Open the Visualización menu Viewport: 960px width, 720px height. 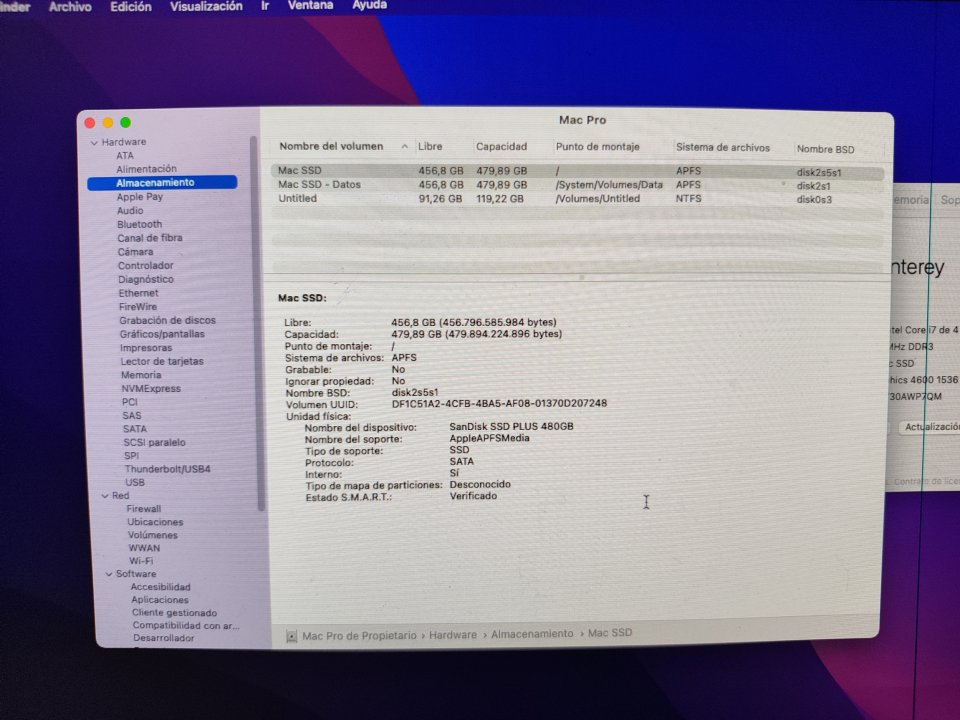(206, 6)
